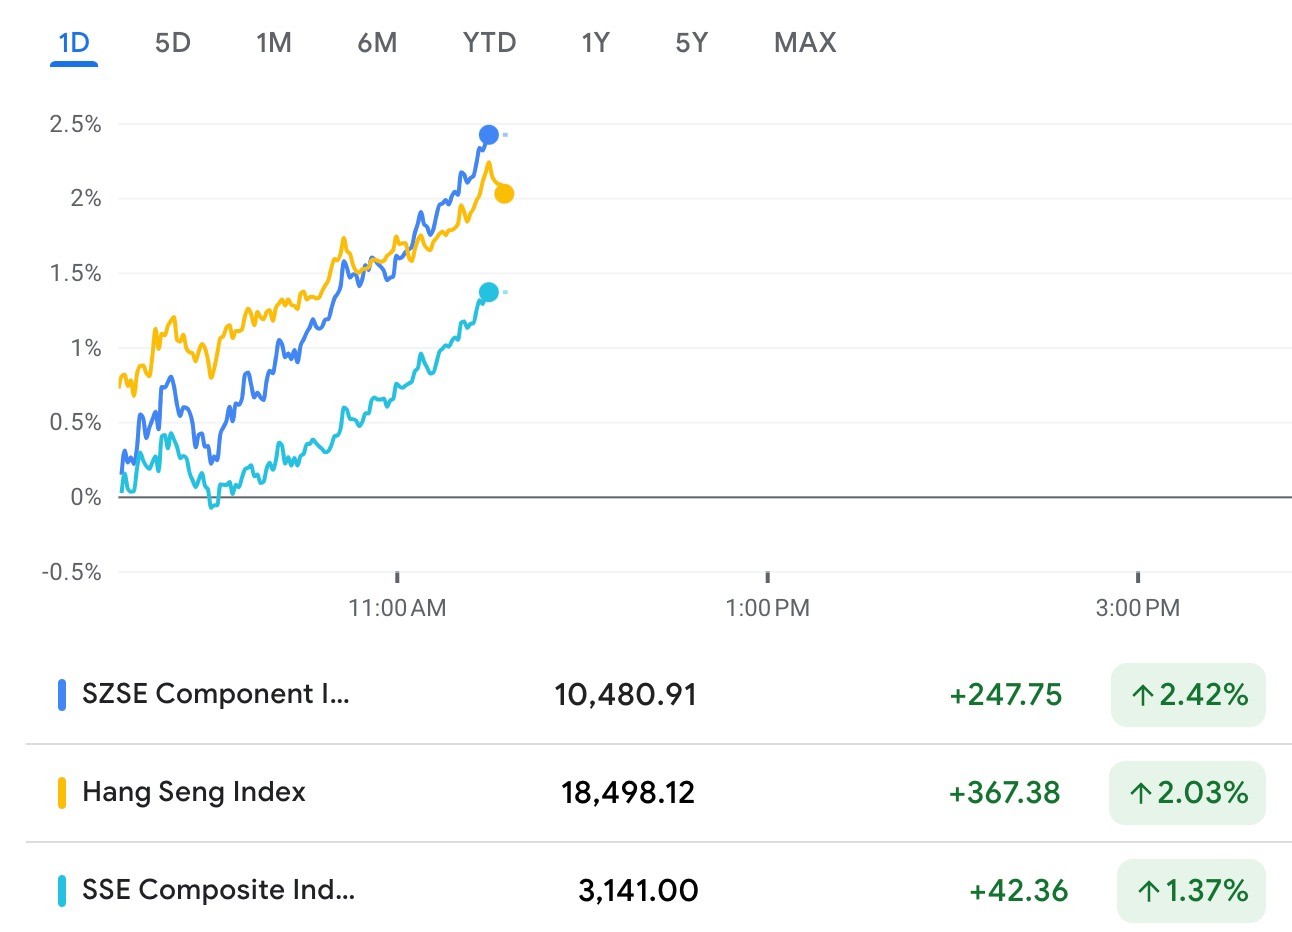Click the 3,141.00 price value

point(638,891)
